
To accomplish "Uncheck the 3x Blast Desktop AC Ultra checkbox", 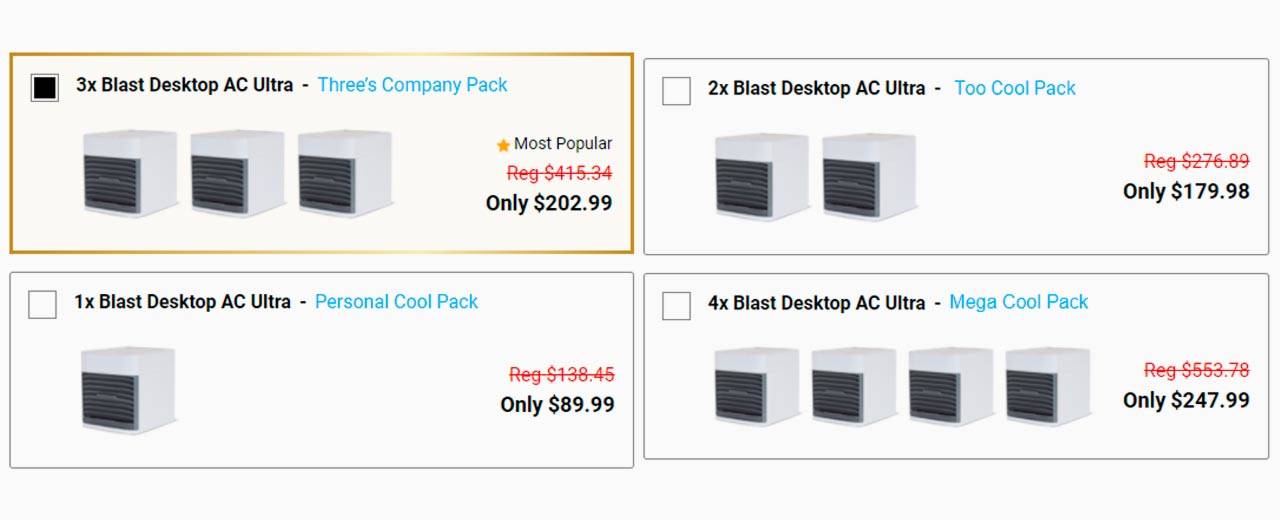I will pos(44,88).
